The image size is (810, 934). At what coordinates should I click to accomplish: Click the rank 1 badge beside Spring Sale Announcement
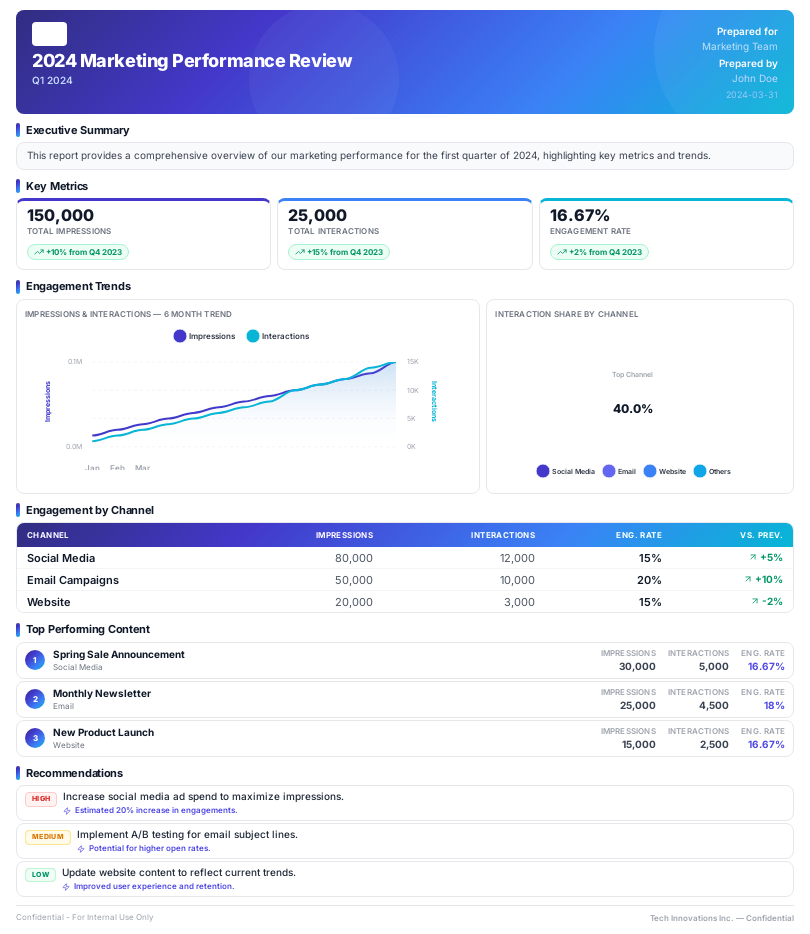click(x=34, y=660)
